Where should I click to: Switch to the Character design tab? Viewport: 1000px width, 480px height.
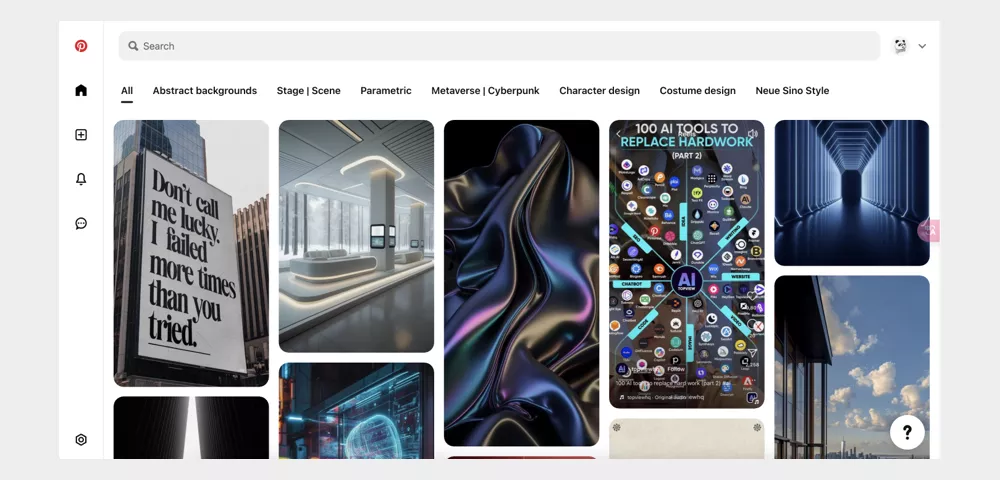pos(599,91)
